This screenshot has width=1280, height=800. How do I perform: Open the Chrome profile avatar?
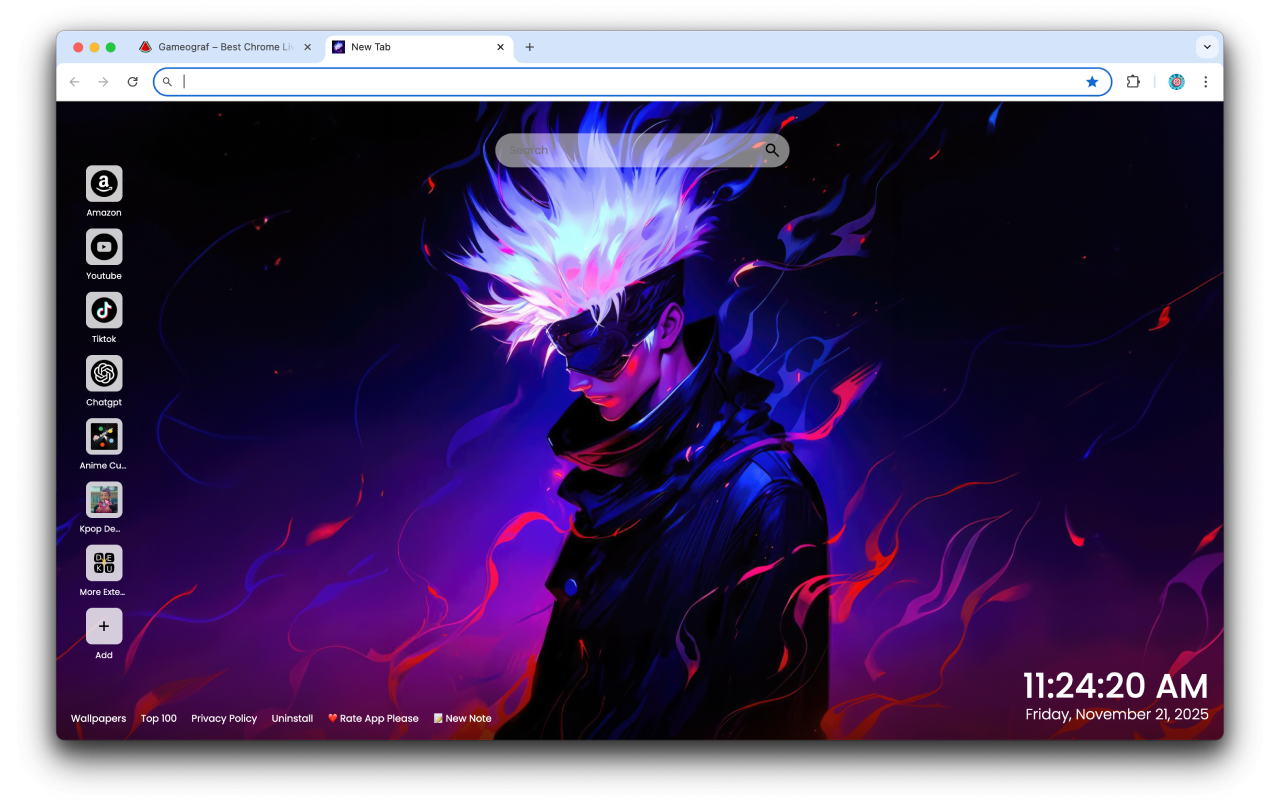1177,82
